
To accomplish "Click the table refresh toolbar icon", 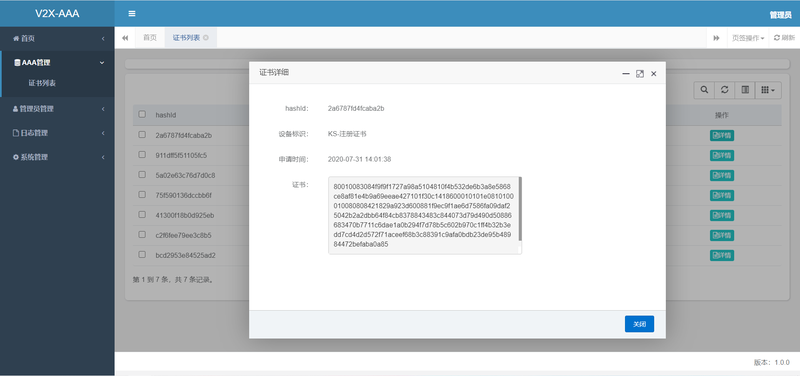I will (724, 90).
